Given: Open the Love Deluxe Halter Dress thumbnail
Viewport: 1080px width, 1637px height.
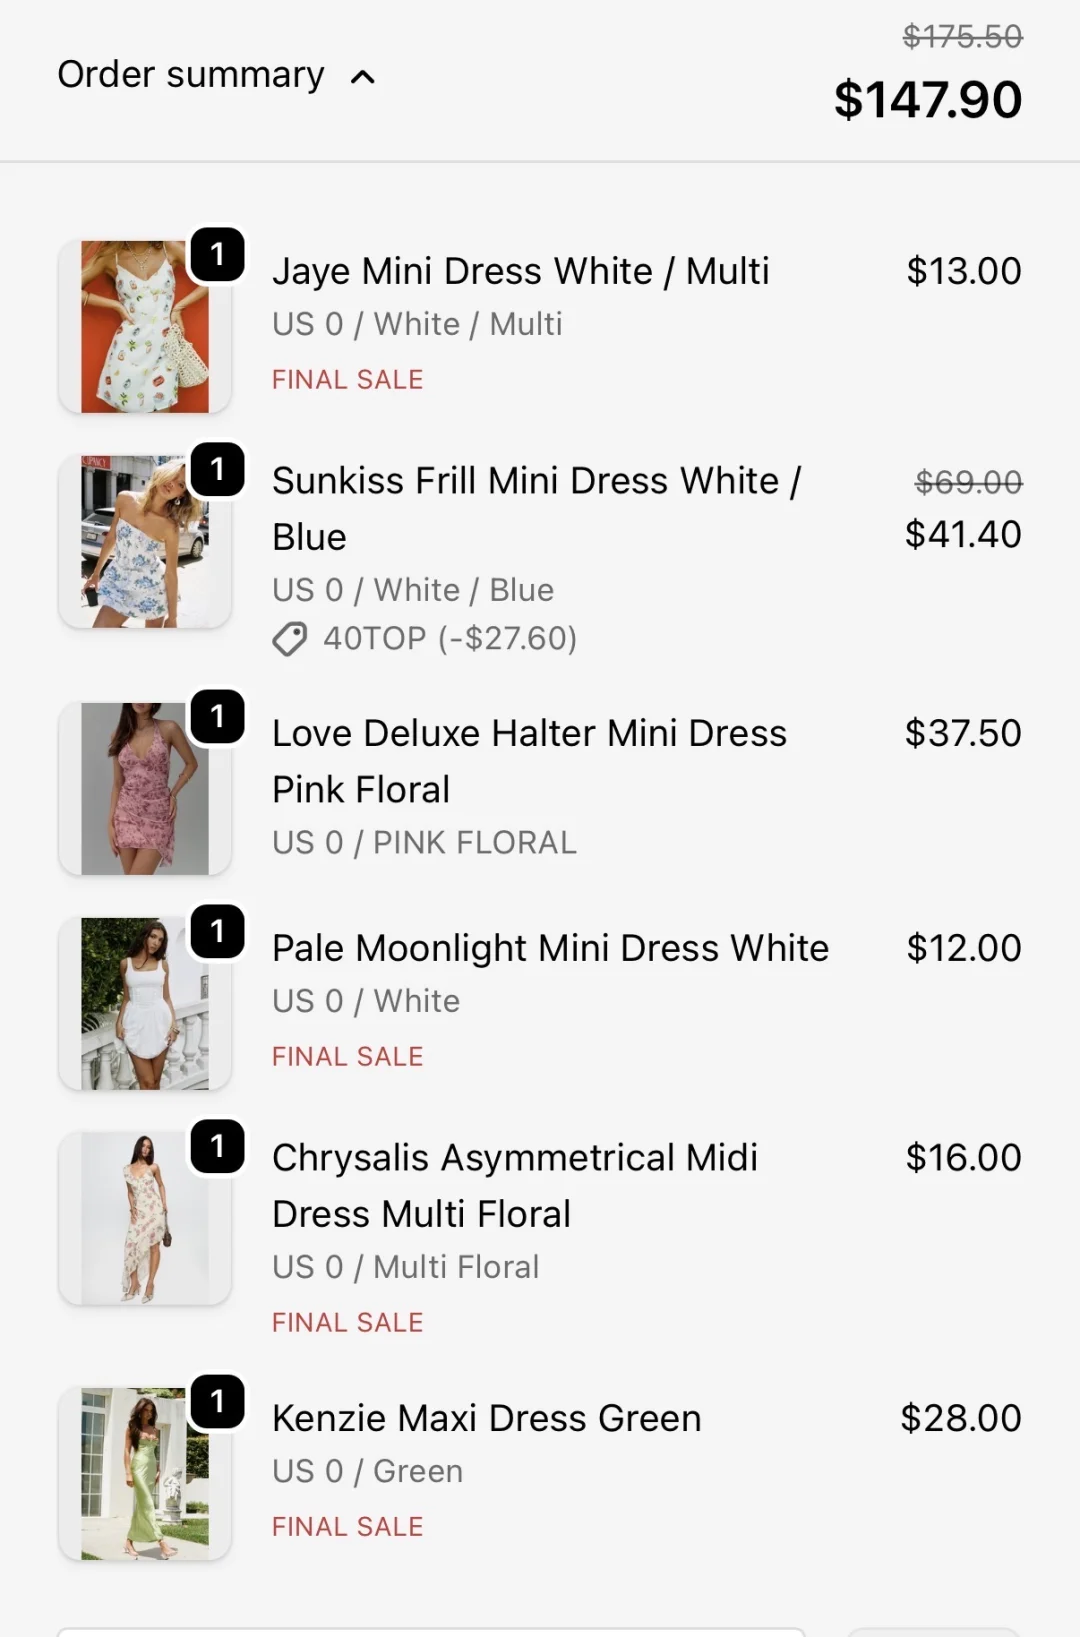Looking at the screenshot, I should point(145,788).
